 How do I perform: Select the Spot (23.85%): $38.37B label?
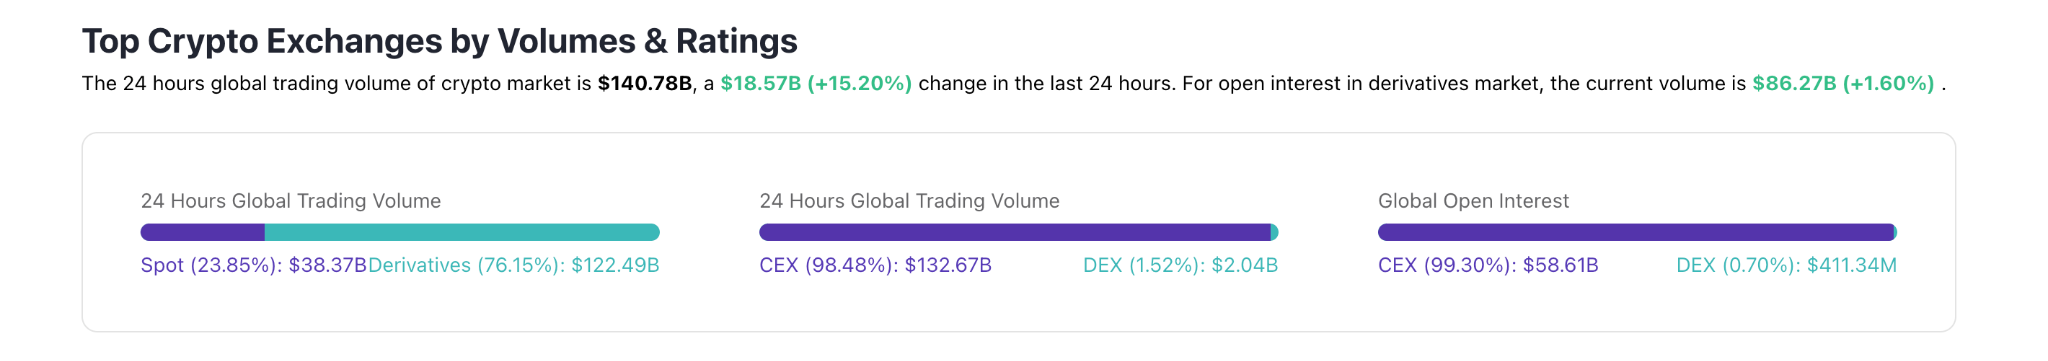click(x=254, y=265)
